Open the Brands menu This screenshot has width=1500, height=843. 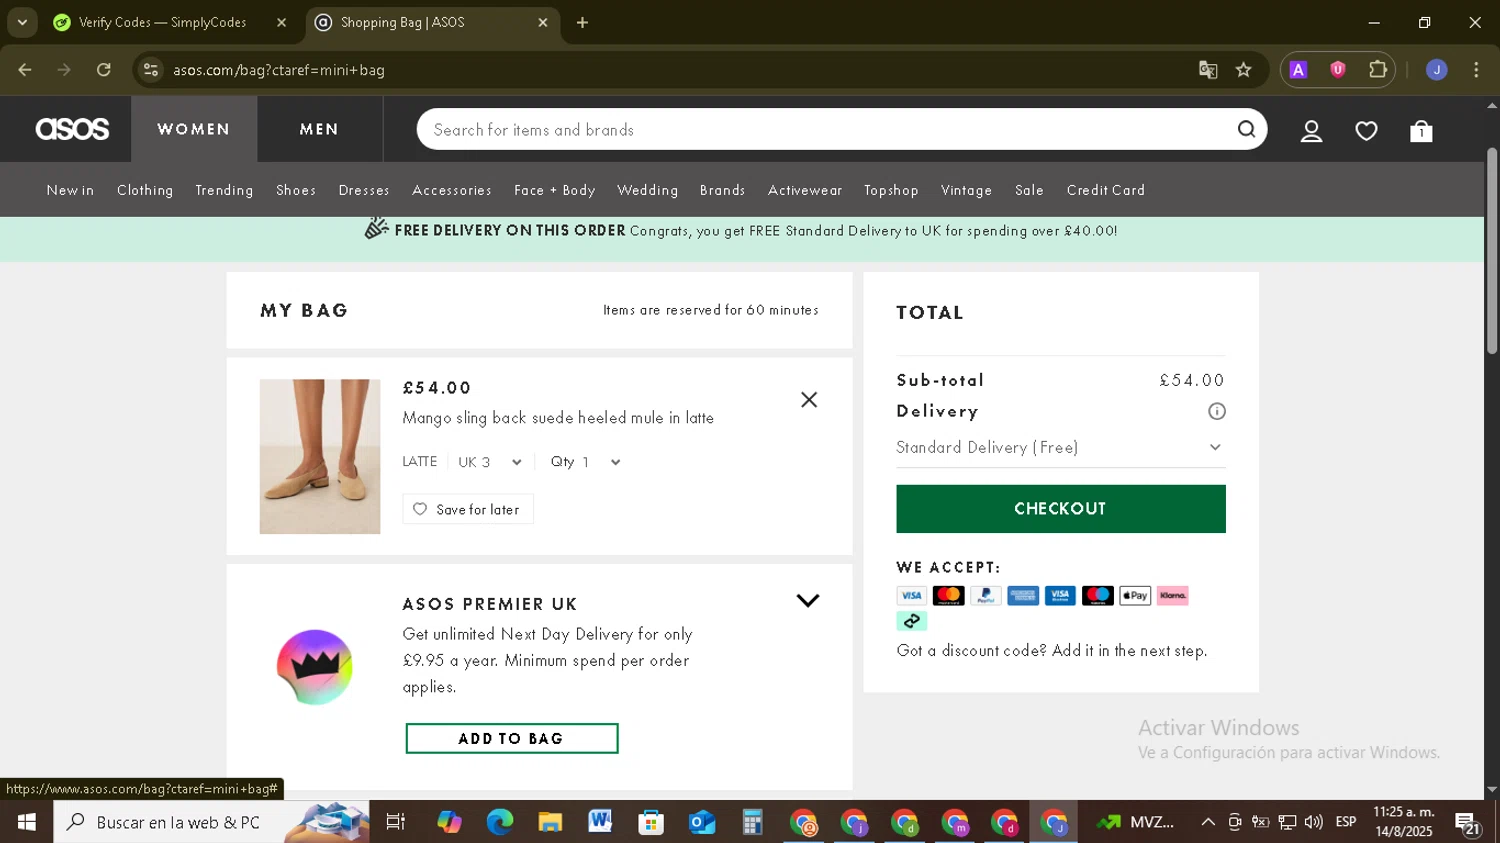[x=722, y=190]
